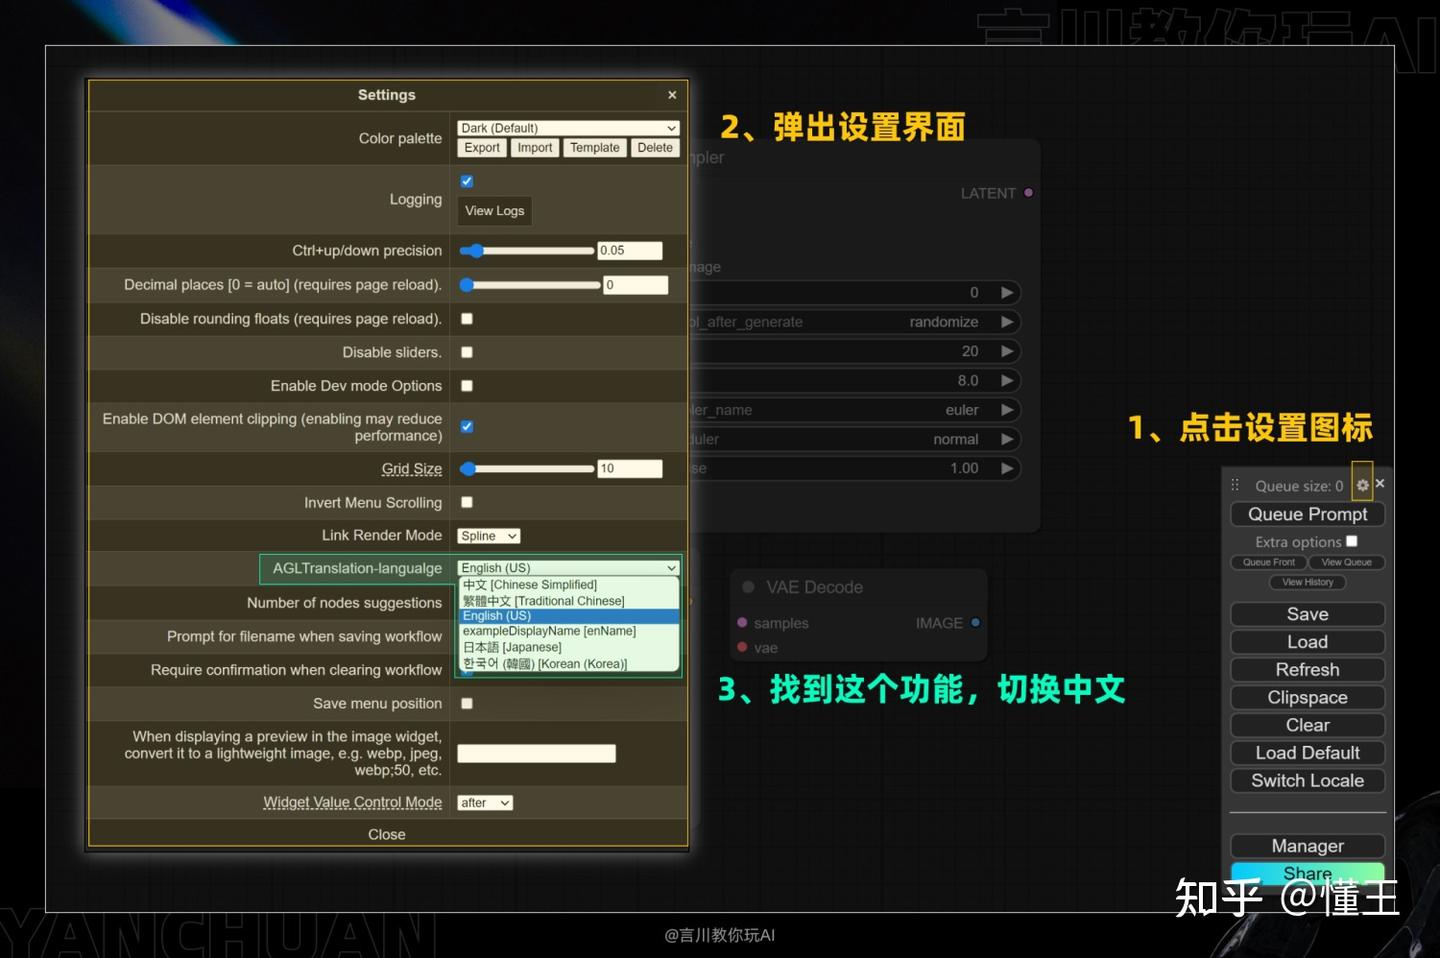The image size is (1440, 958).
Task: Choose exampleDisplayName [enName] option
Action: (x=569, y=632)
